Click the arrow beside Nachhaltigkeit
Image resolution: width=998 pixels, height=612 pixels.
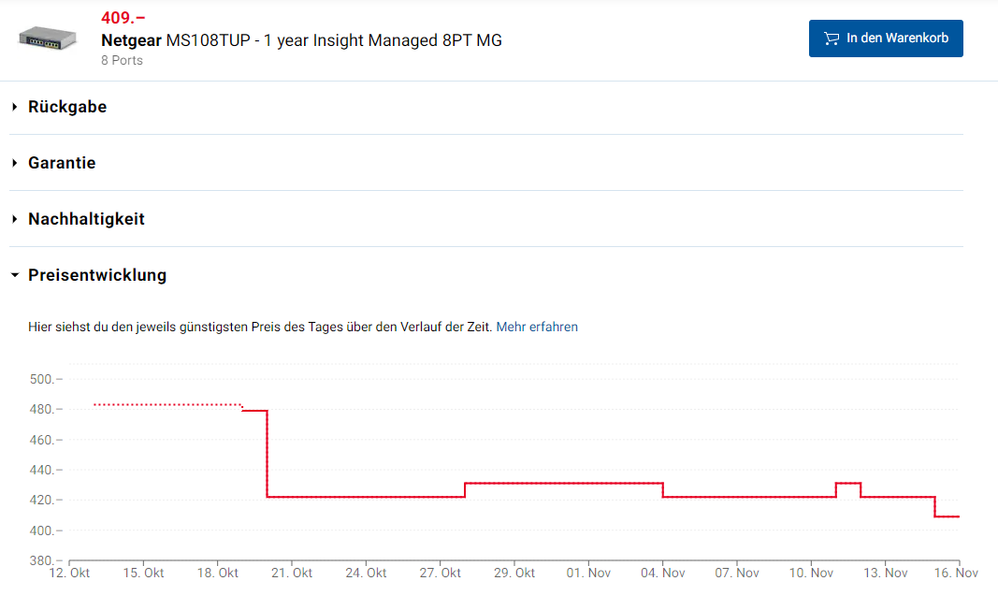[12, 219]
